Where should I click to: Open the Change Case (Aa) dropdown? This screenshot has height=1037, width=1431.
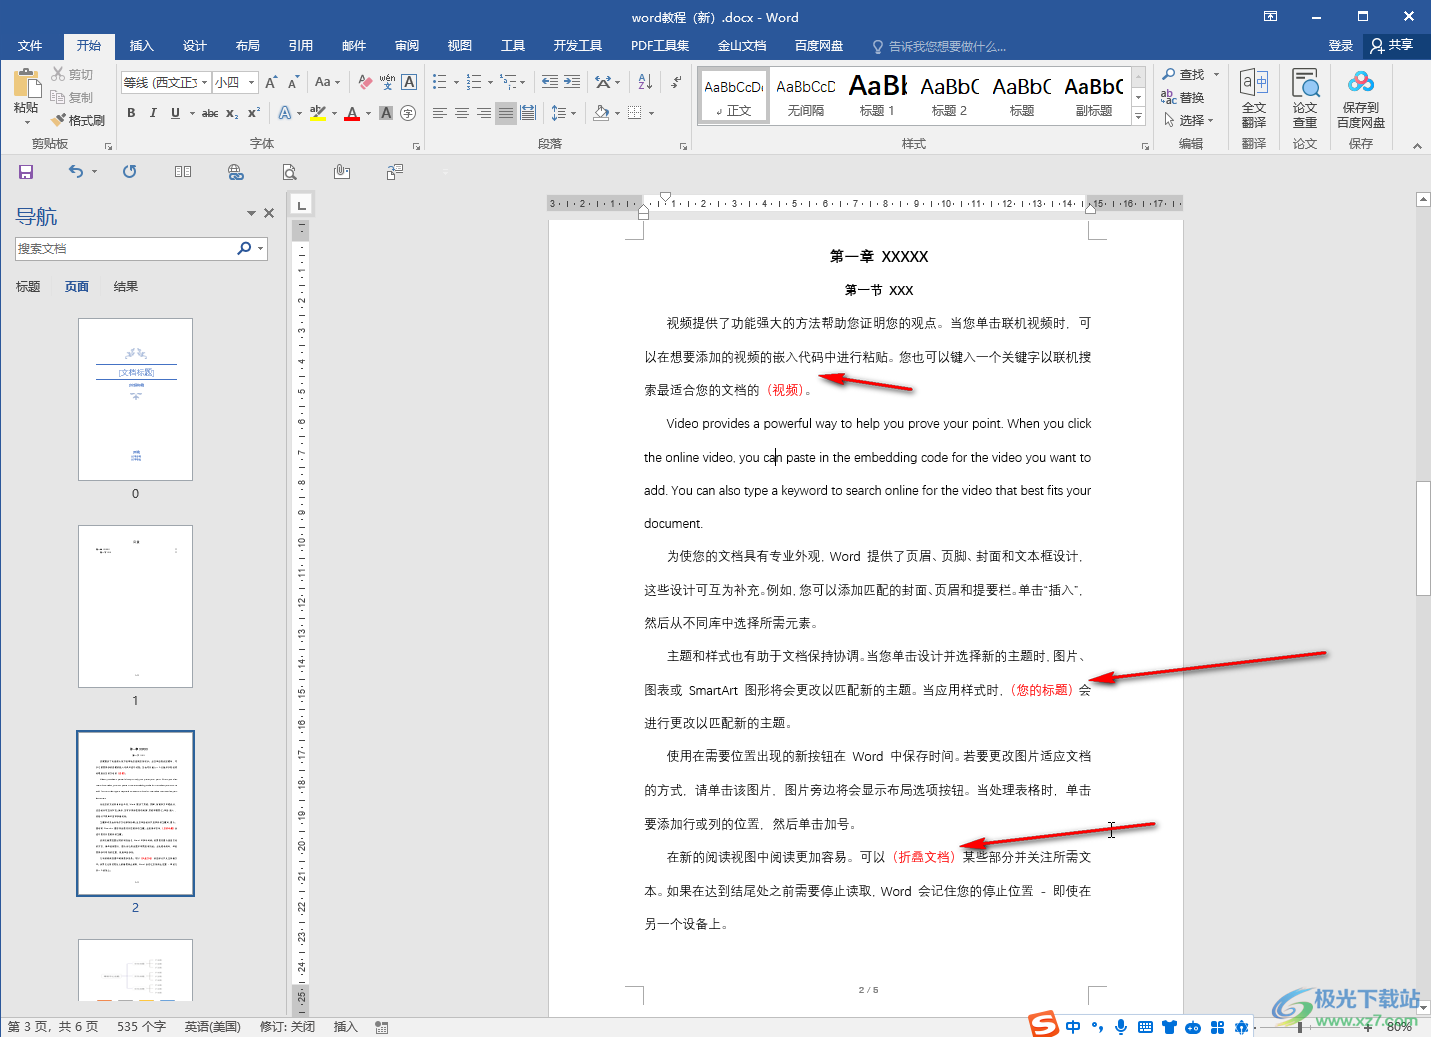[327, 82]
